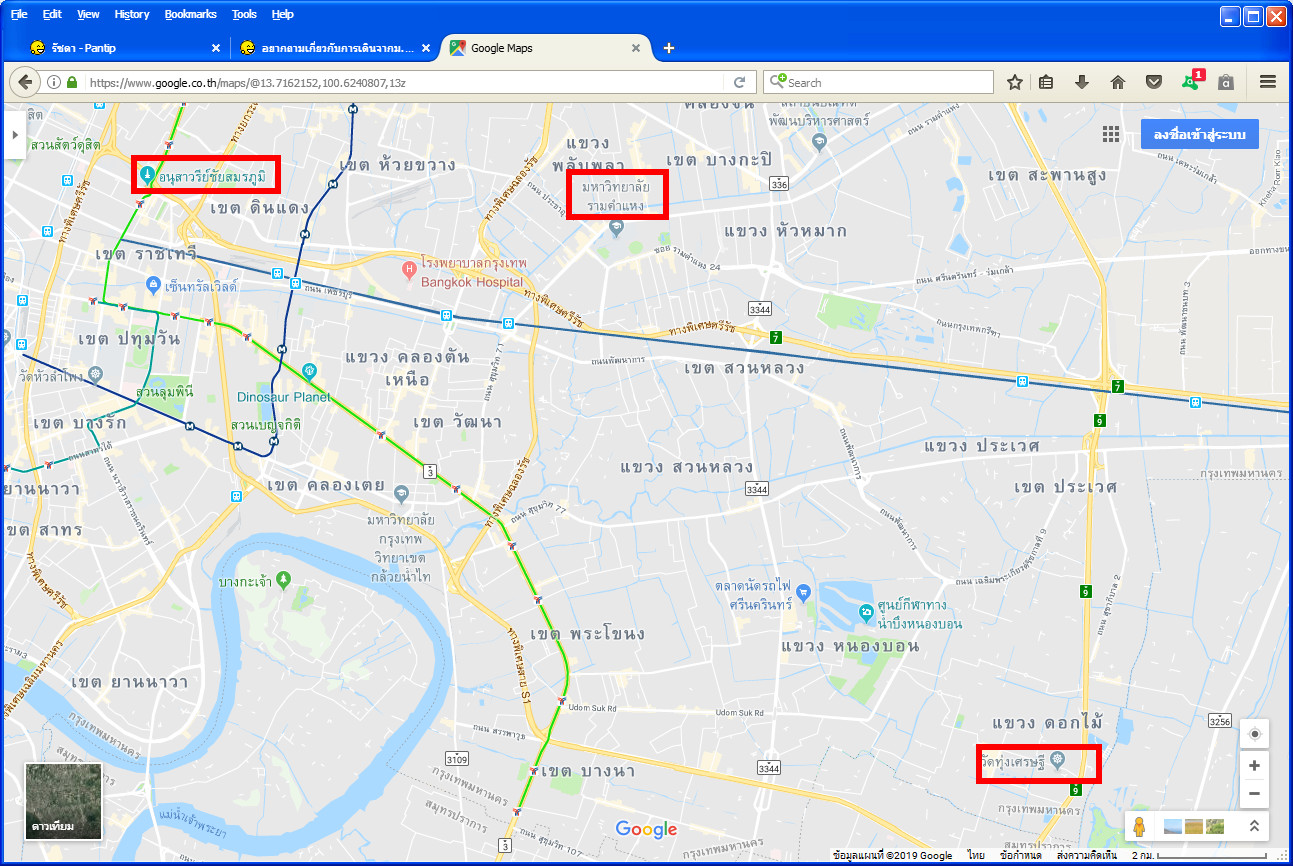Close the Google Maps tab

[x=635, y=48]
